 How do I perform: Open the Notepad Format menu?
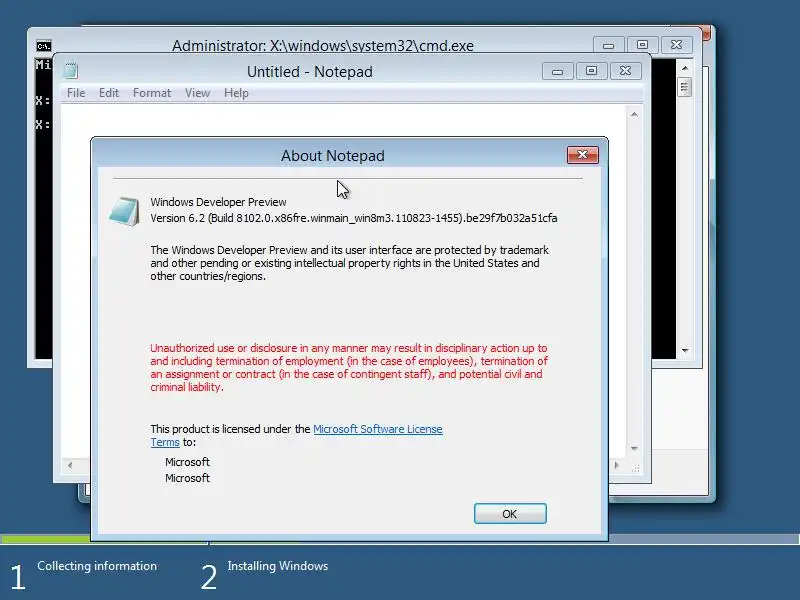coord(152,93)
